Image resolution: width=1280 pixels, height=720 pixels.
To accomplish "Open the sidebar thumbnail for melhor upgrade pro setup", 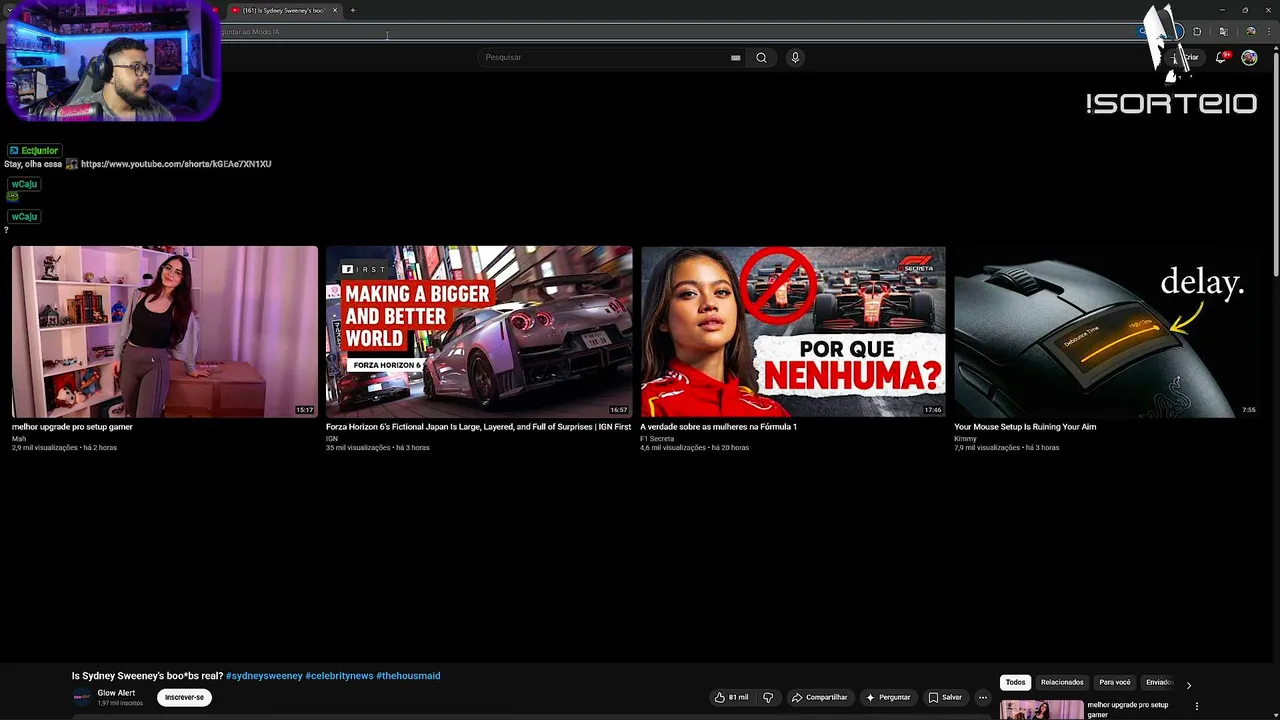I will tap(1041, 710).
